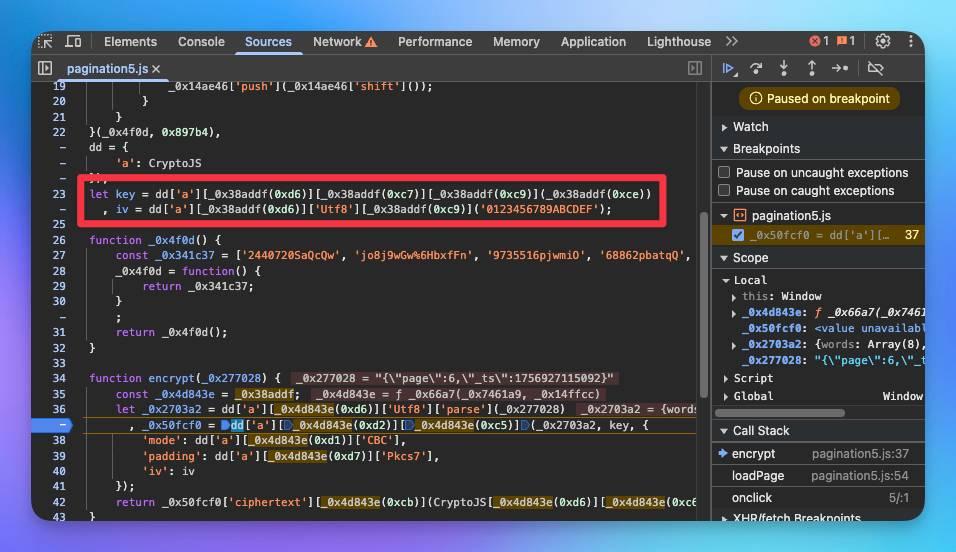Viewport: 956px width, 552px height.
Task: Resume script execution
Action: [x=729, y=68]
